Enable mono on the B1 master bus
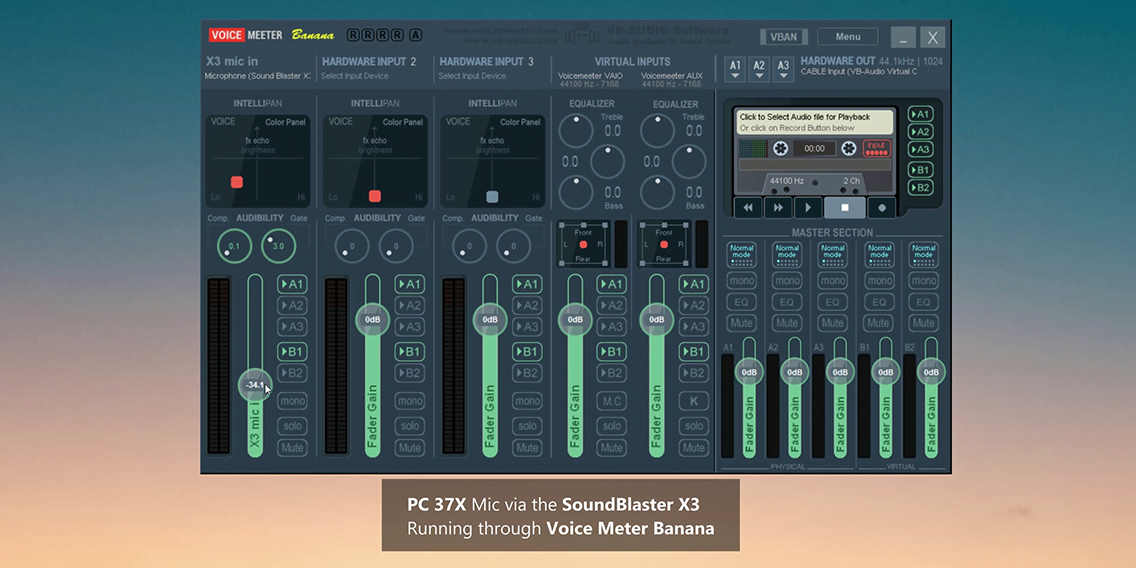 click(879, 280)
